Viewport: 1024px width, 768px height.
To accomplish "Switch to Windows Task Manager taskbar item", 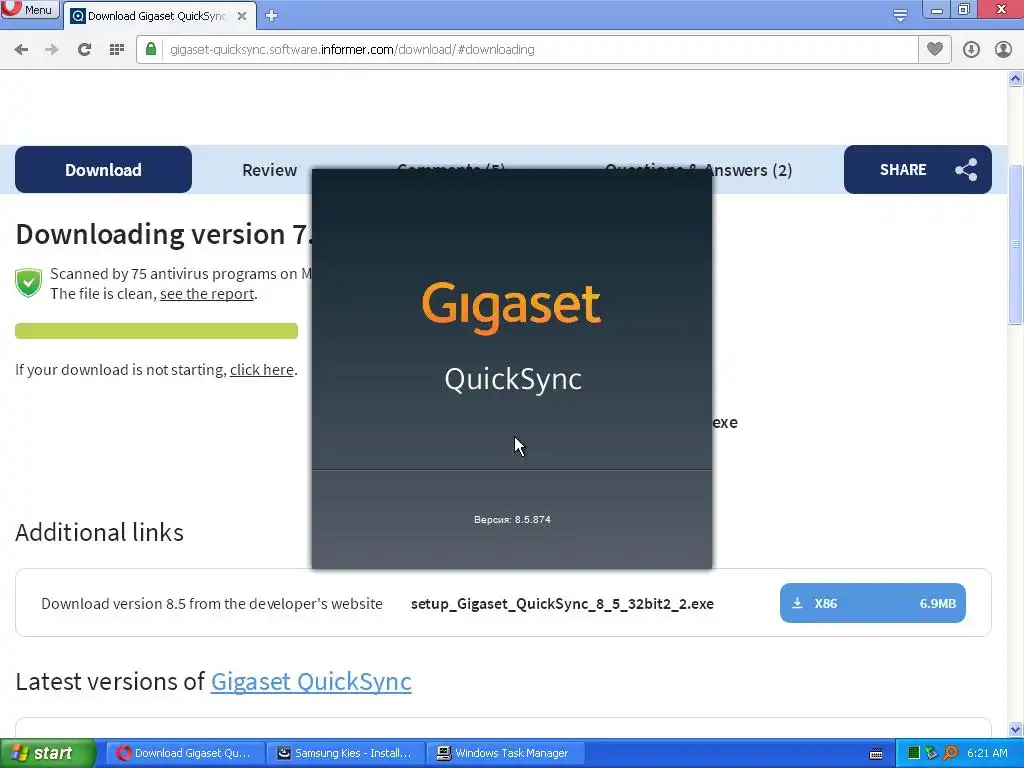I will [x=505, y=753].
